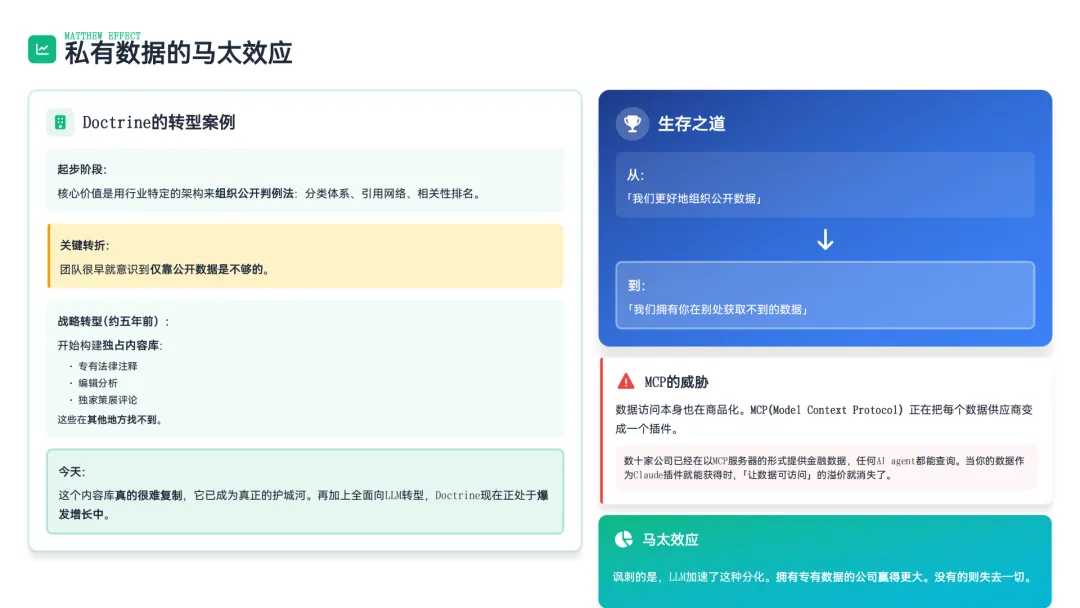Click the heading 马太效应 in the teal card

tap(670, 540)
